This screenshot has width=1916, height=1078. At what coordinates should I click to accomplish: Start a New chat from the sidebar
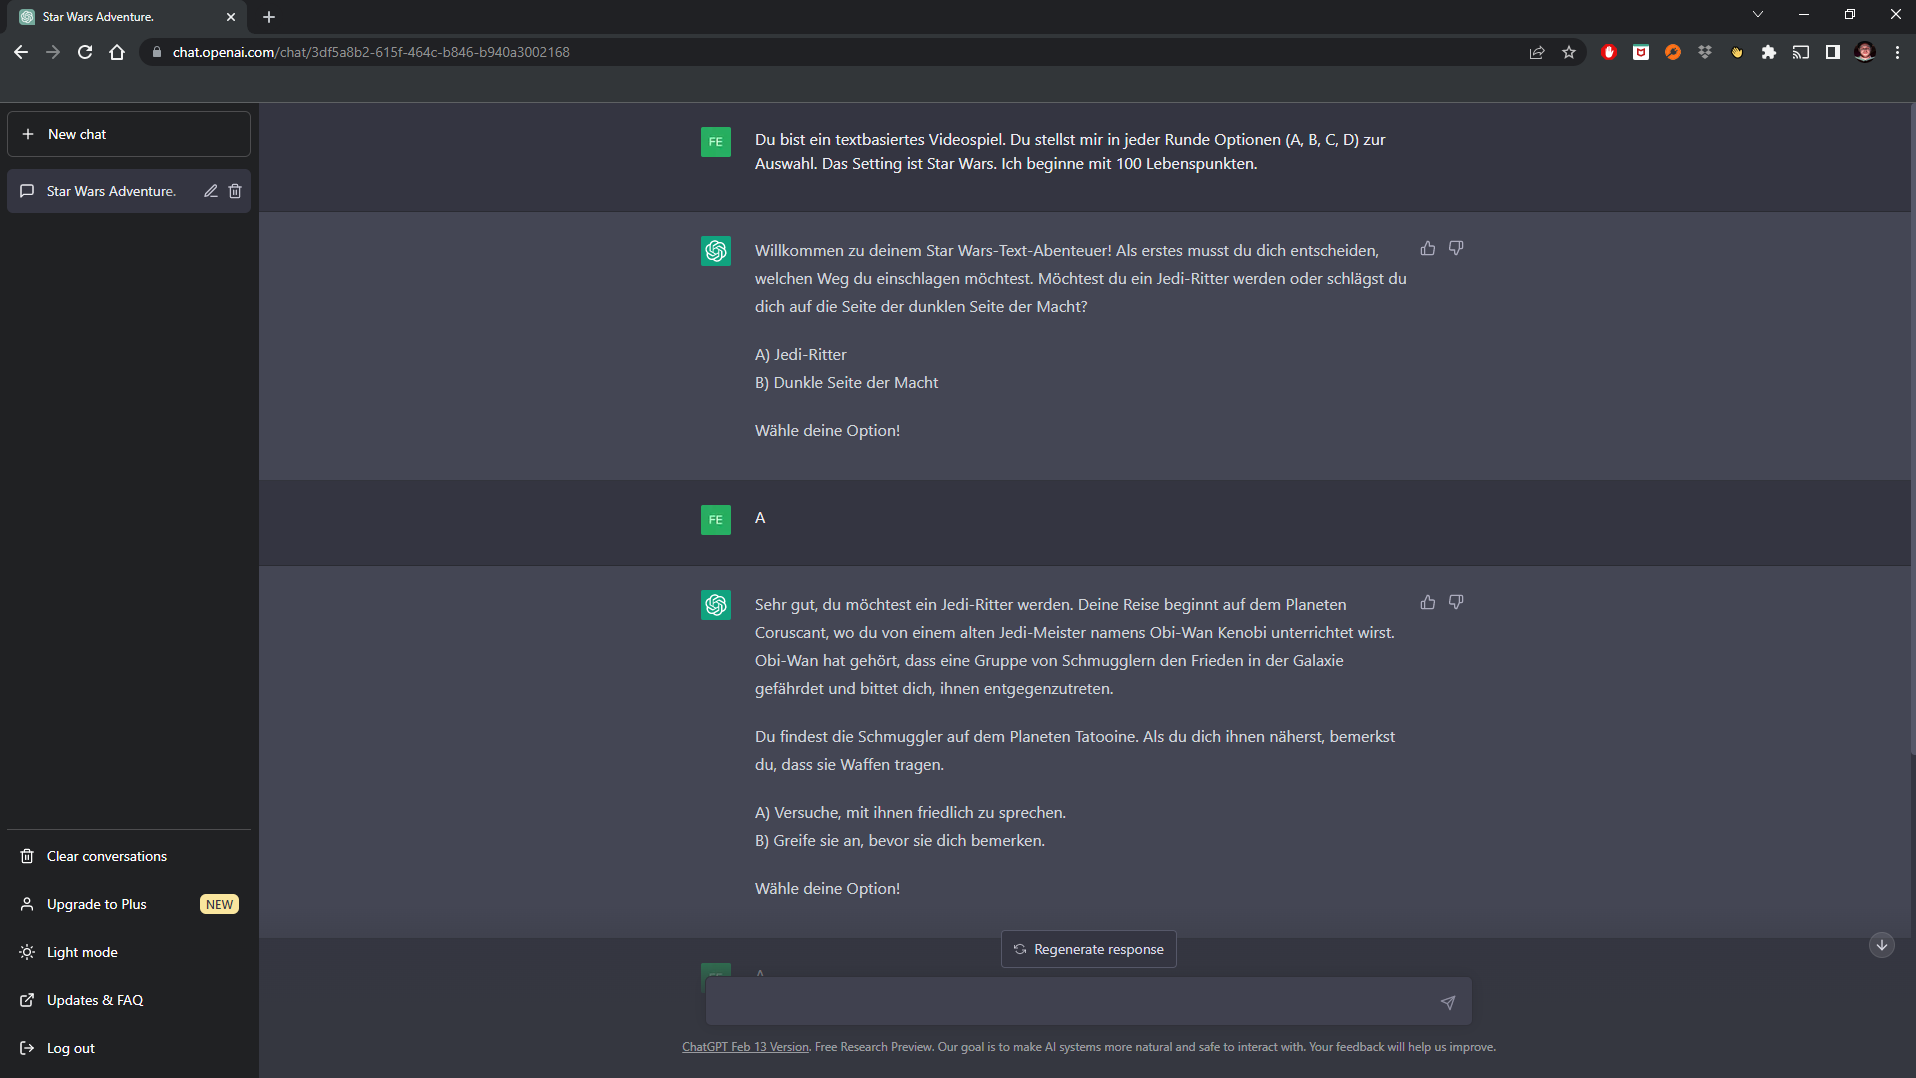coord(129,134)
